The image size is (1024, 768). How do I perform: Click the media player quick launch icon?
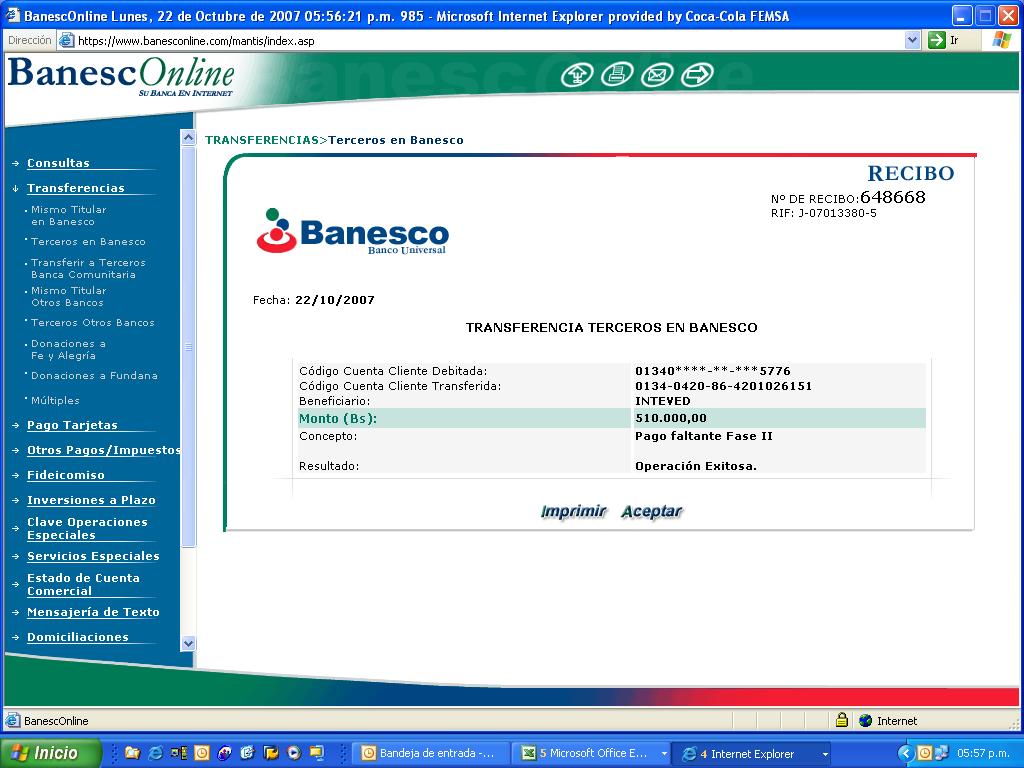coord(294,753)
